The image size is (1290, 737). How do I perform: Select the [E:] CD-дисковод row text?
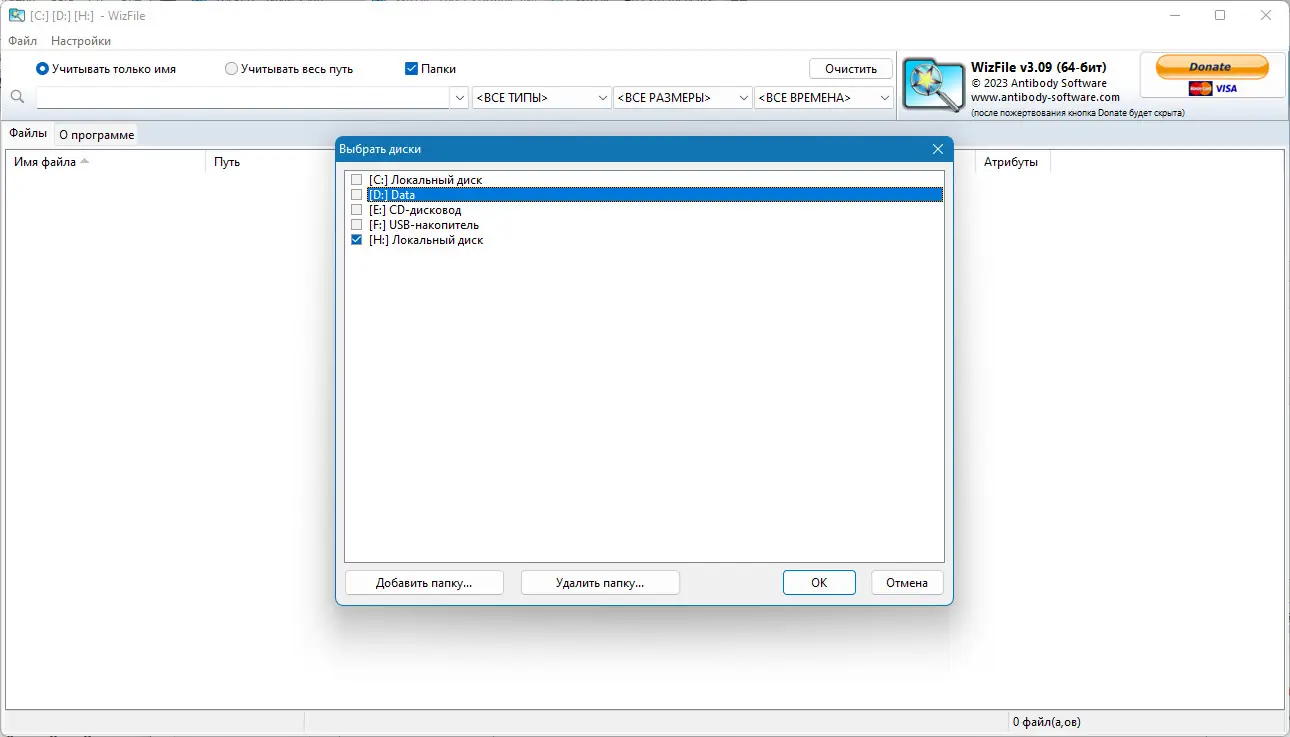[415, 210]
